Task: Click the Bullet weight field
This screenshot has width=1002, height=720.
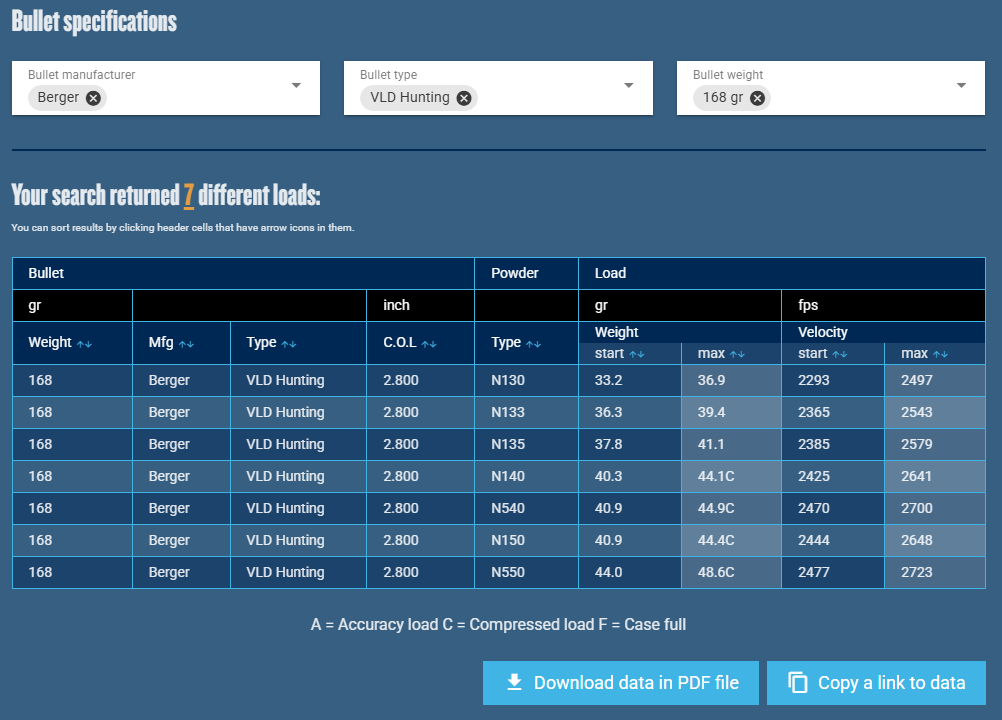Action: click(x=831, y=88)
